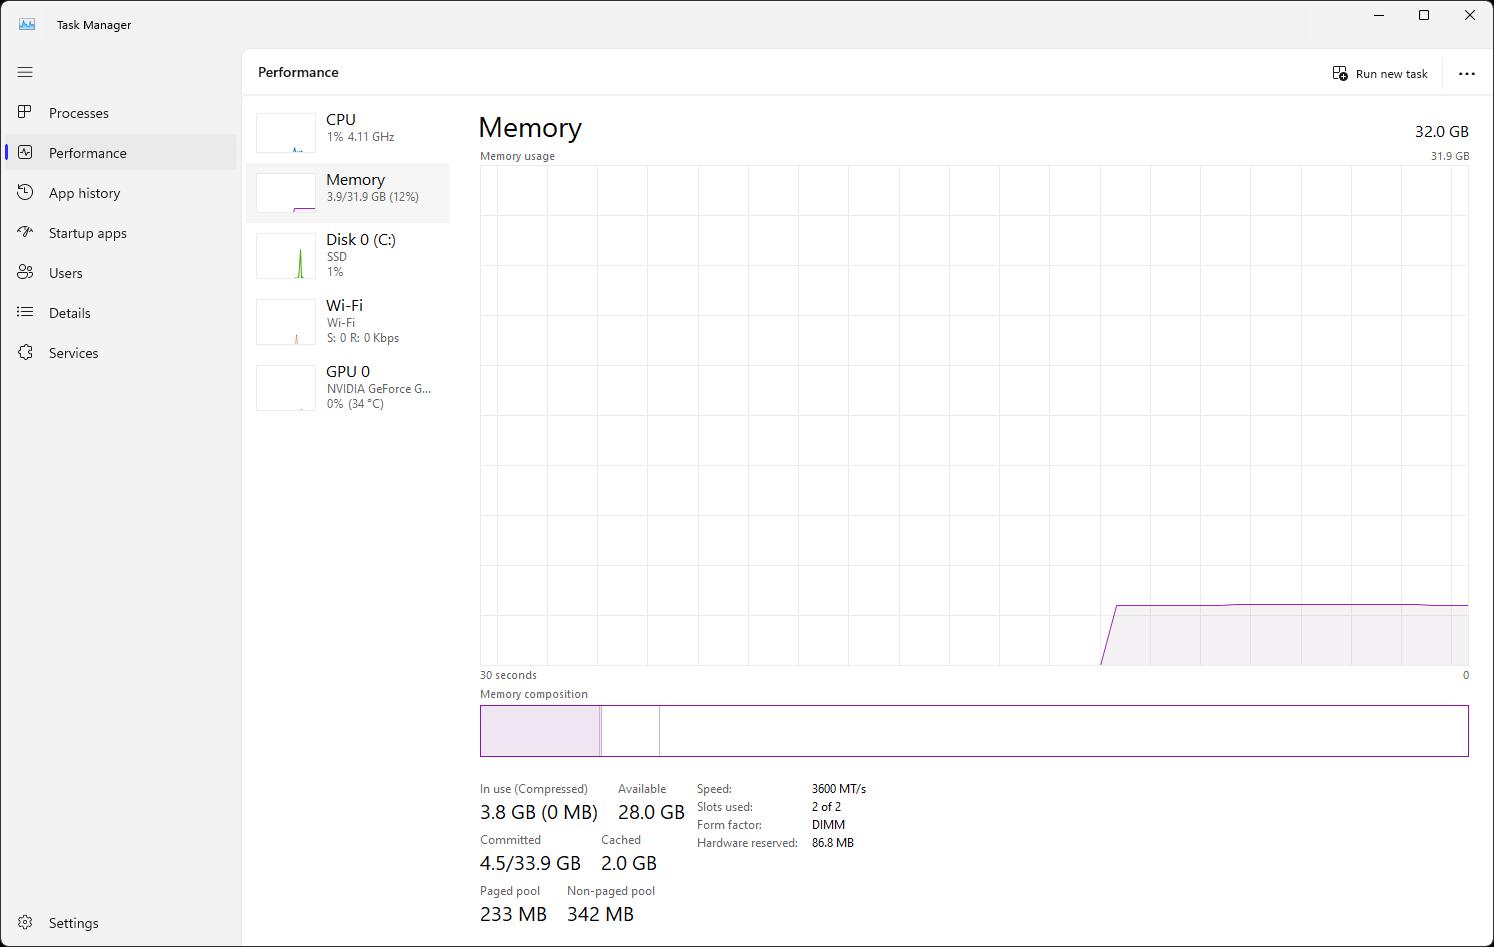Click the 3600 MT/s speed value
This screenshot has height=947, width=1494.
[839, 789]
